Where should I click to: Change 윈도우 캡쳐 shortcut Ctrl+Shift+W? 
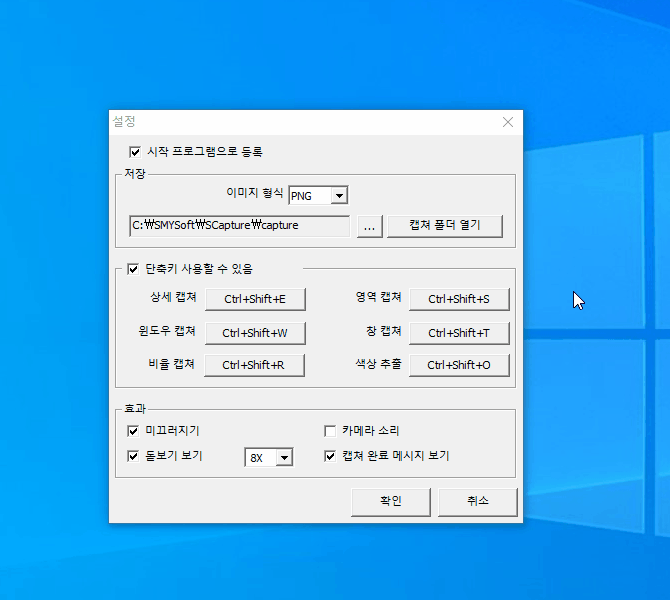click(255, 333)
